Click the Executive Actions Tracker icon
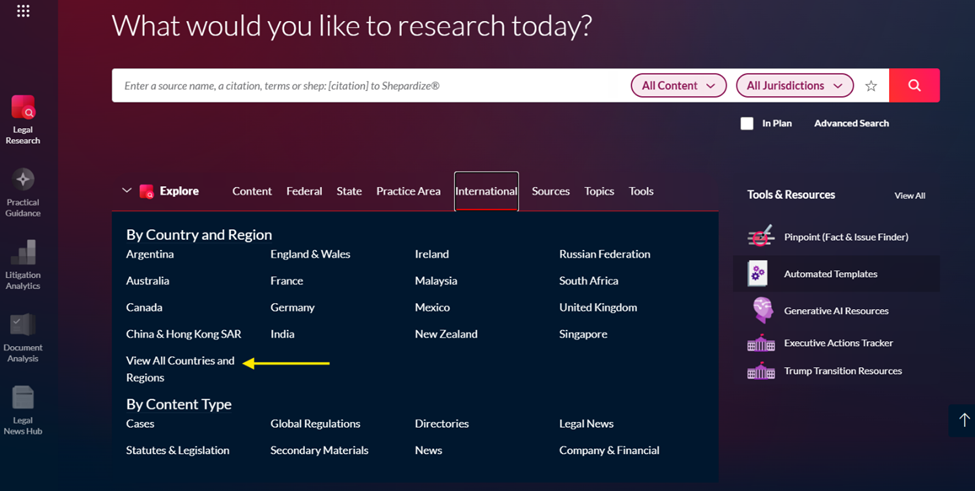 click(x=761, y=342)
